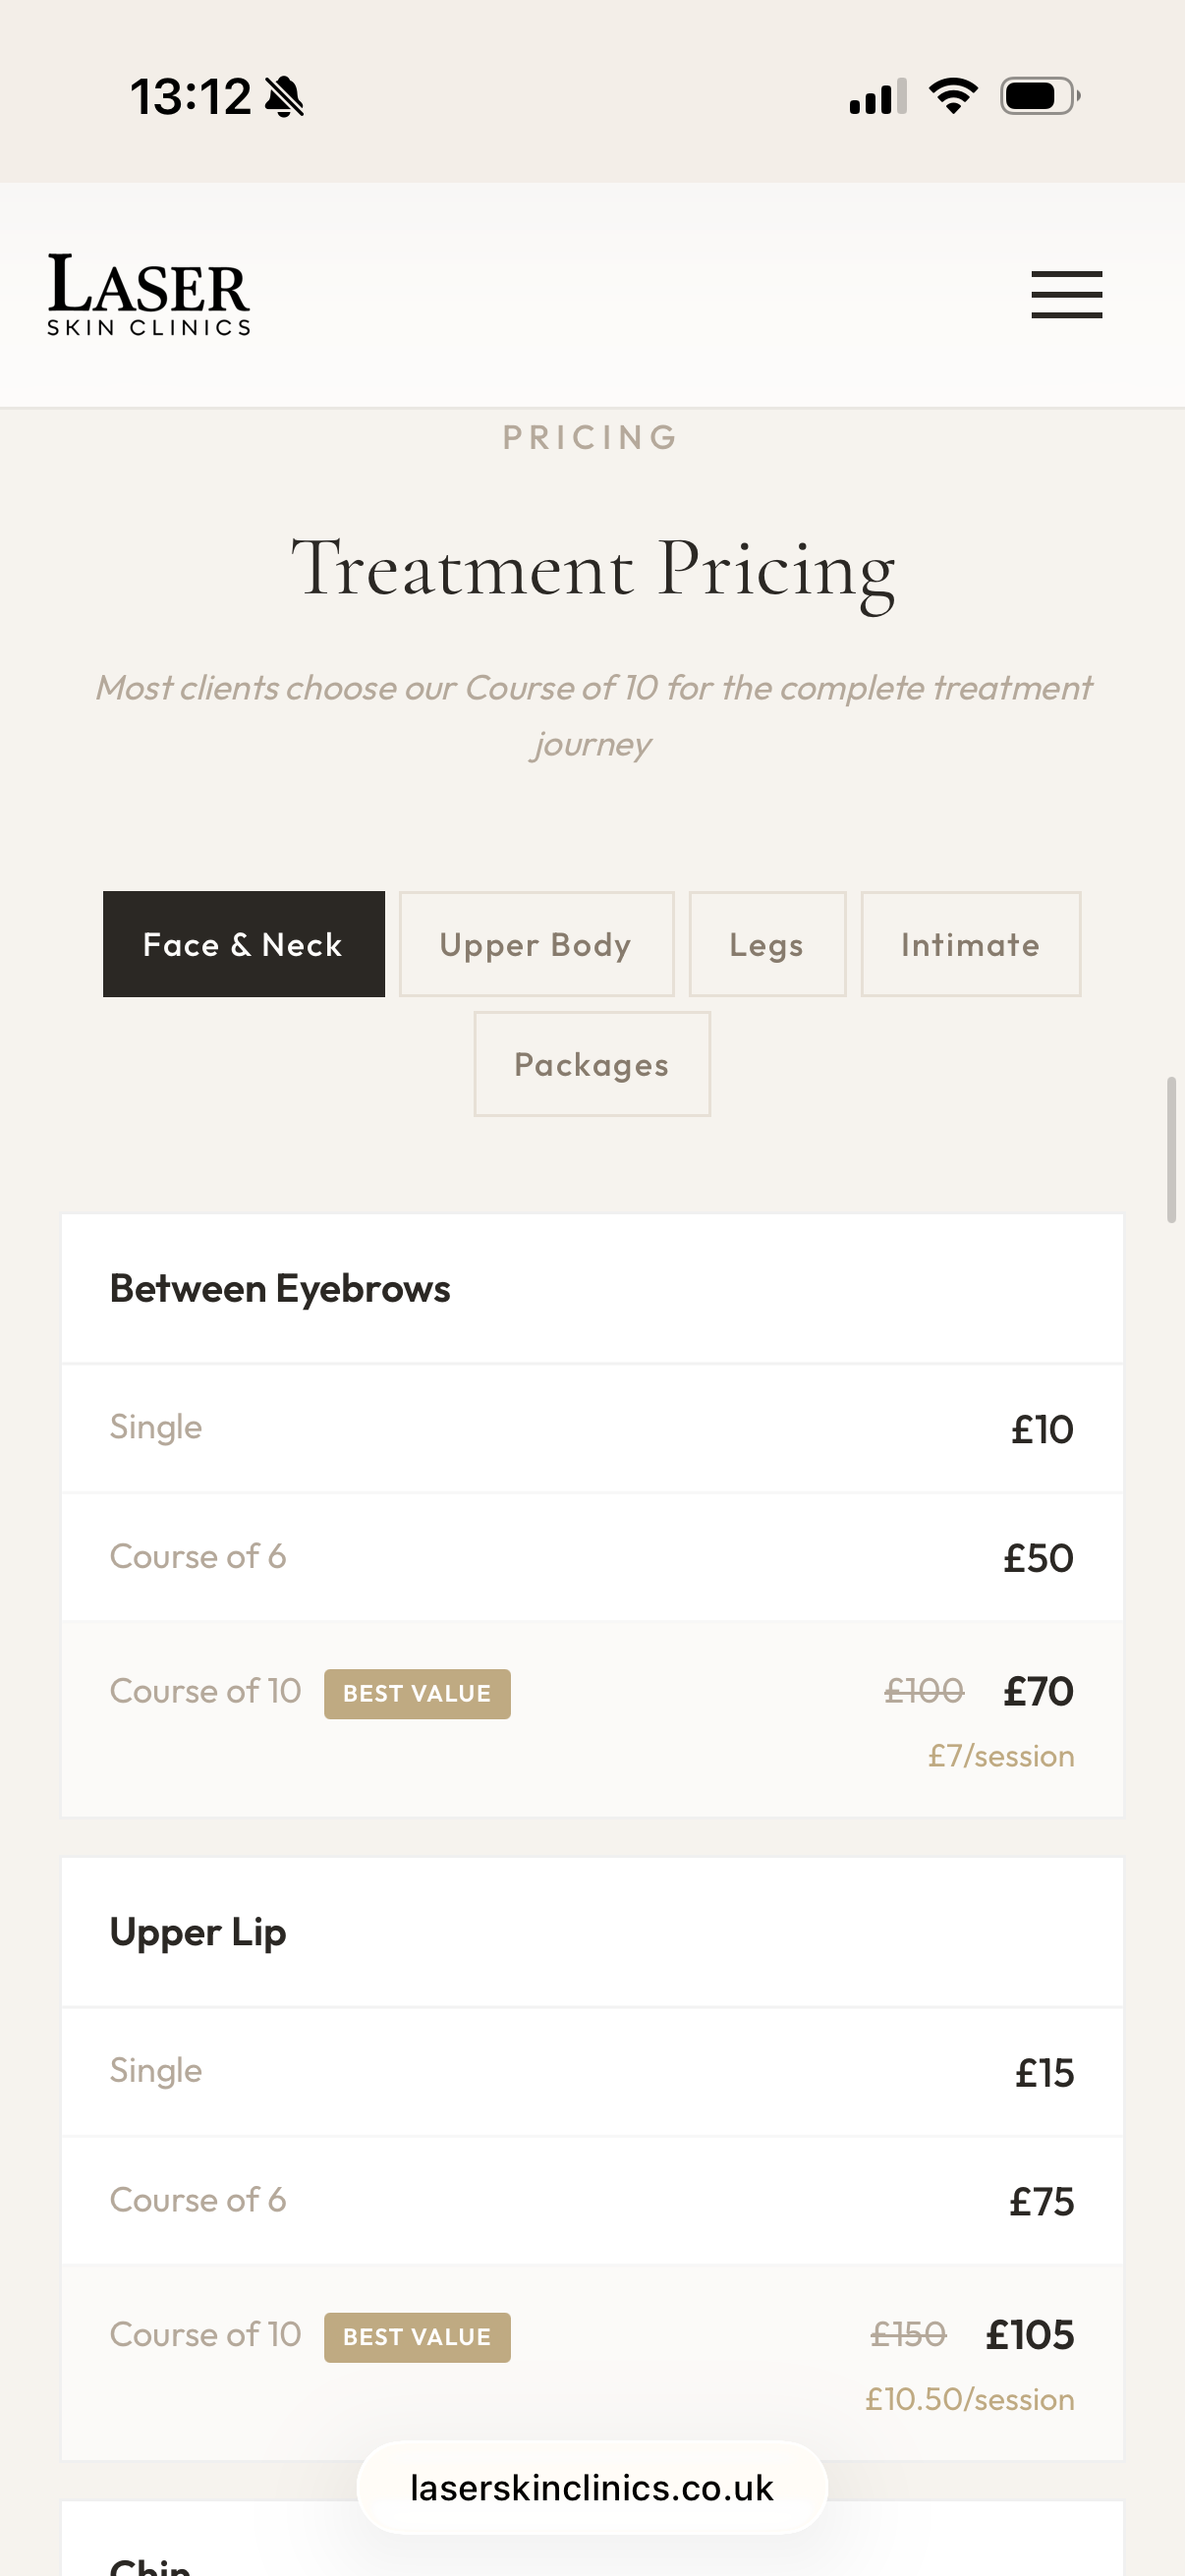Select the Legs category

click(766, 943)
